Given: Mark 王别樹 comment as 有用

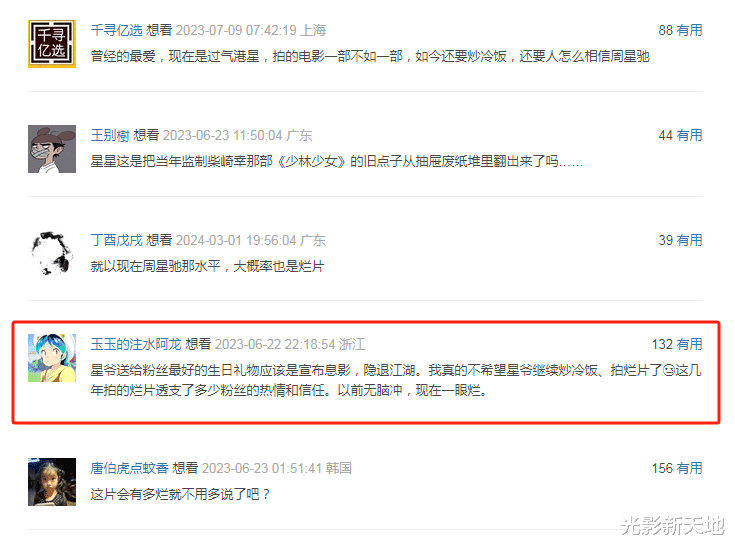Looking at the screenshot, I should [x=690, y=136].
